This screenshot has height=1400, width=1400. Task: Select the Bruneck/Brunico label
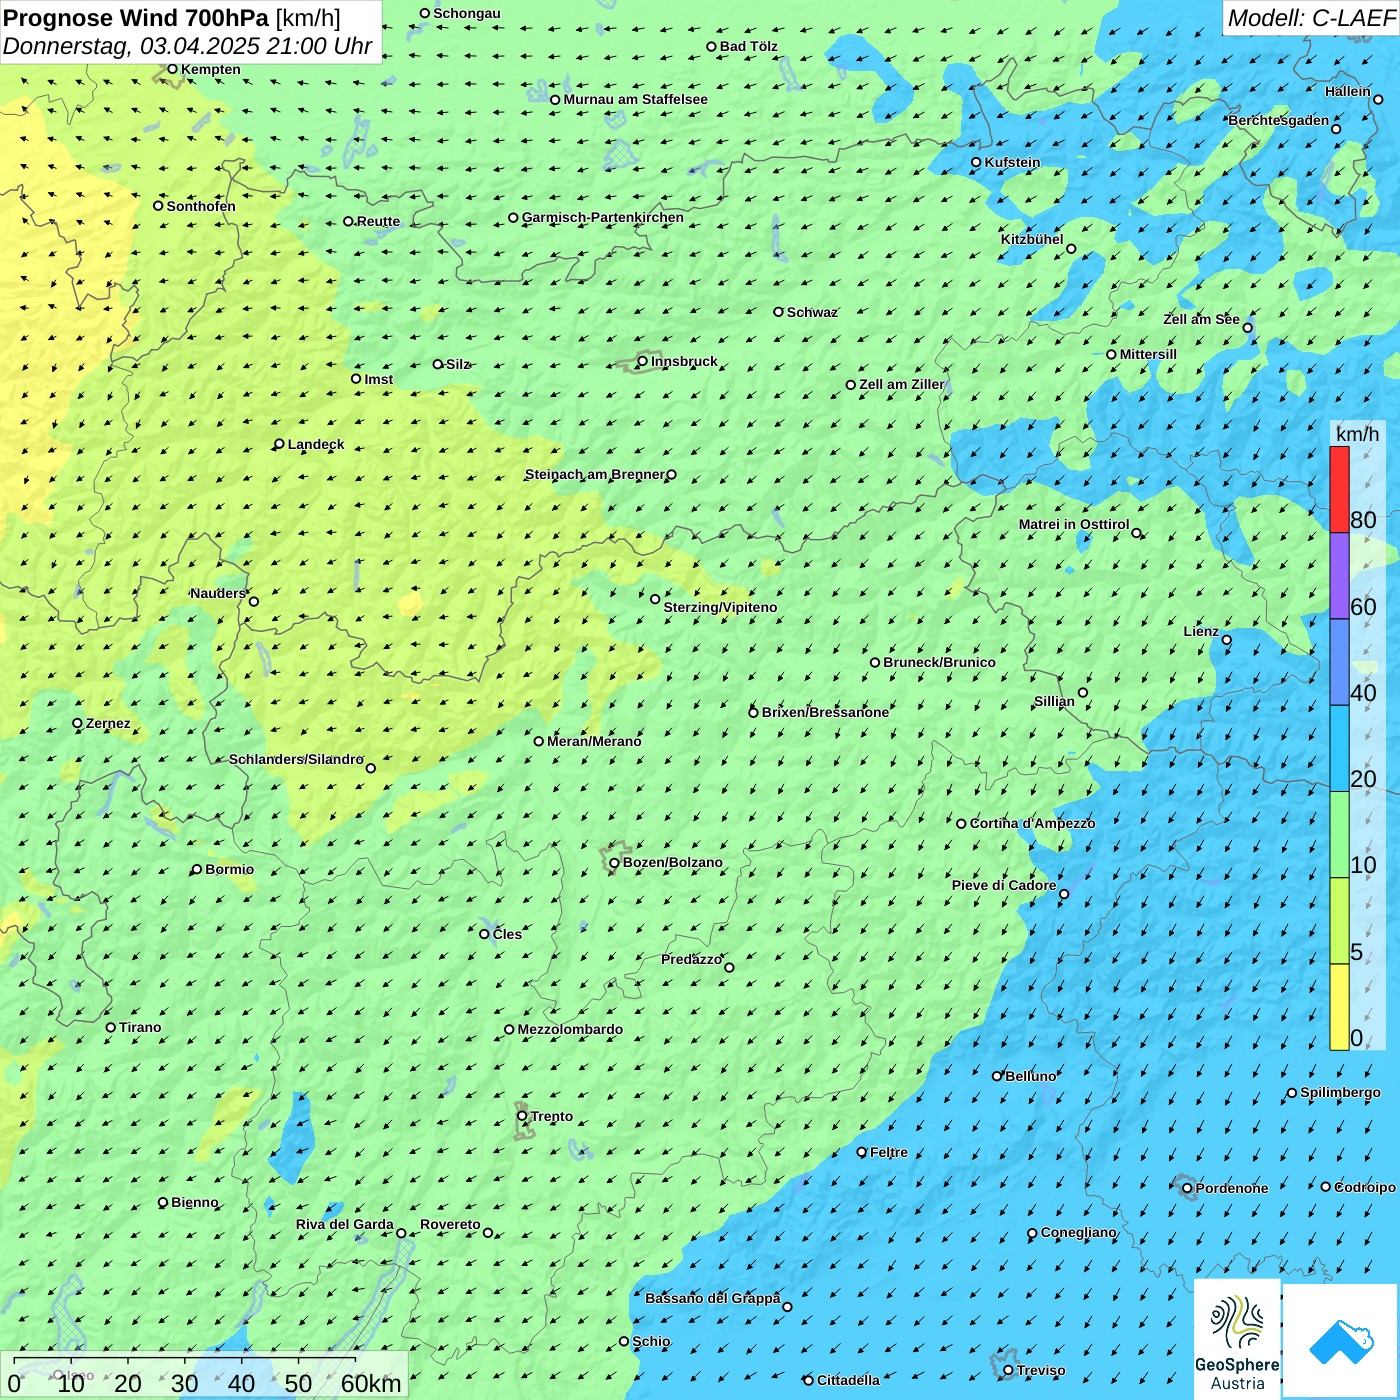tap(939, 662)
